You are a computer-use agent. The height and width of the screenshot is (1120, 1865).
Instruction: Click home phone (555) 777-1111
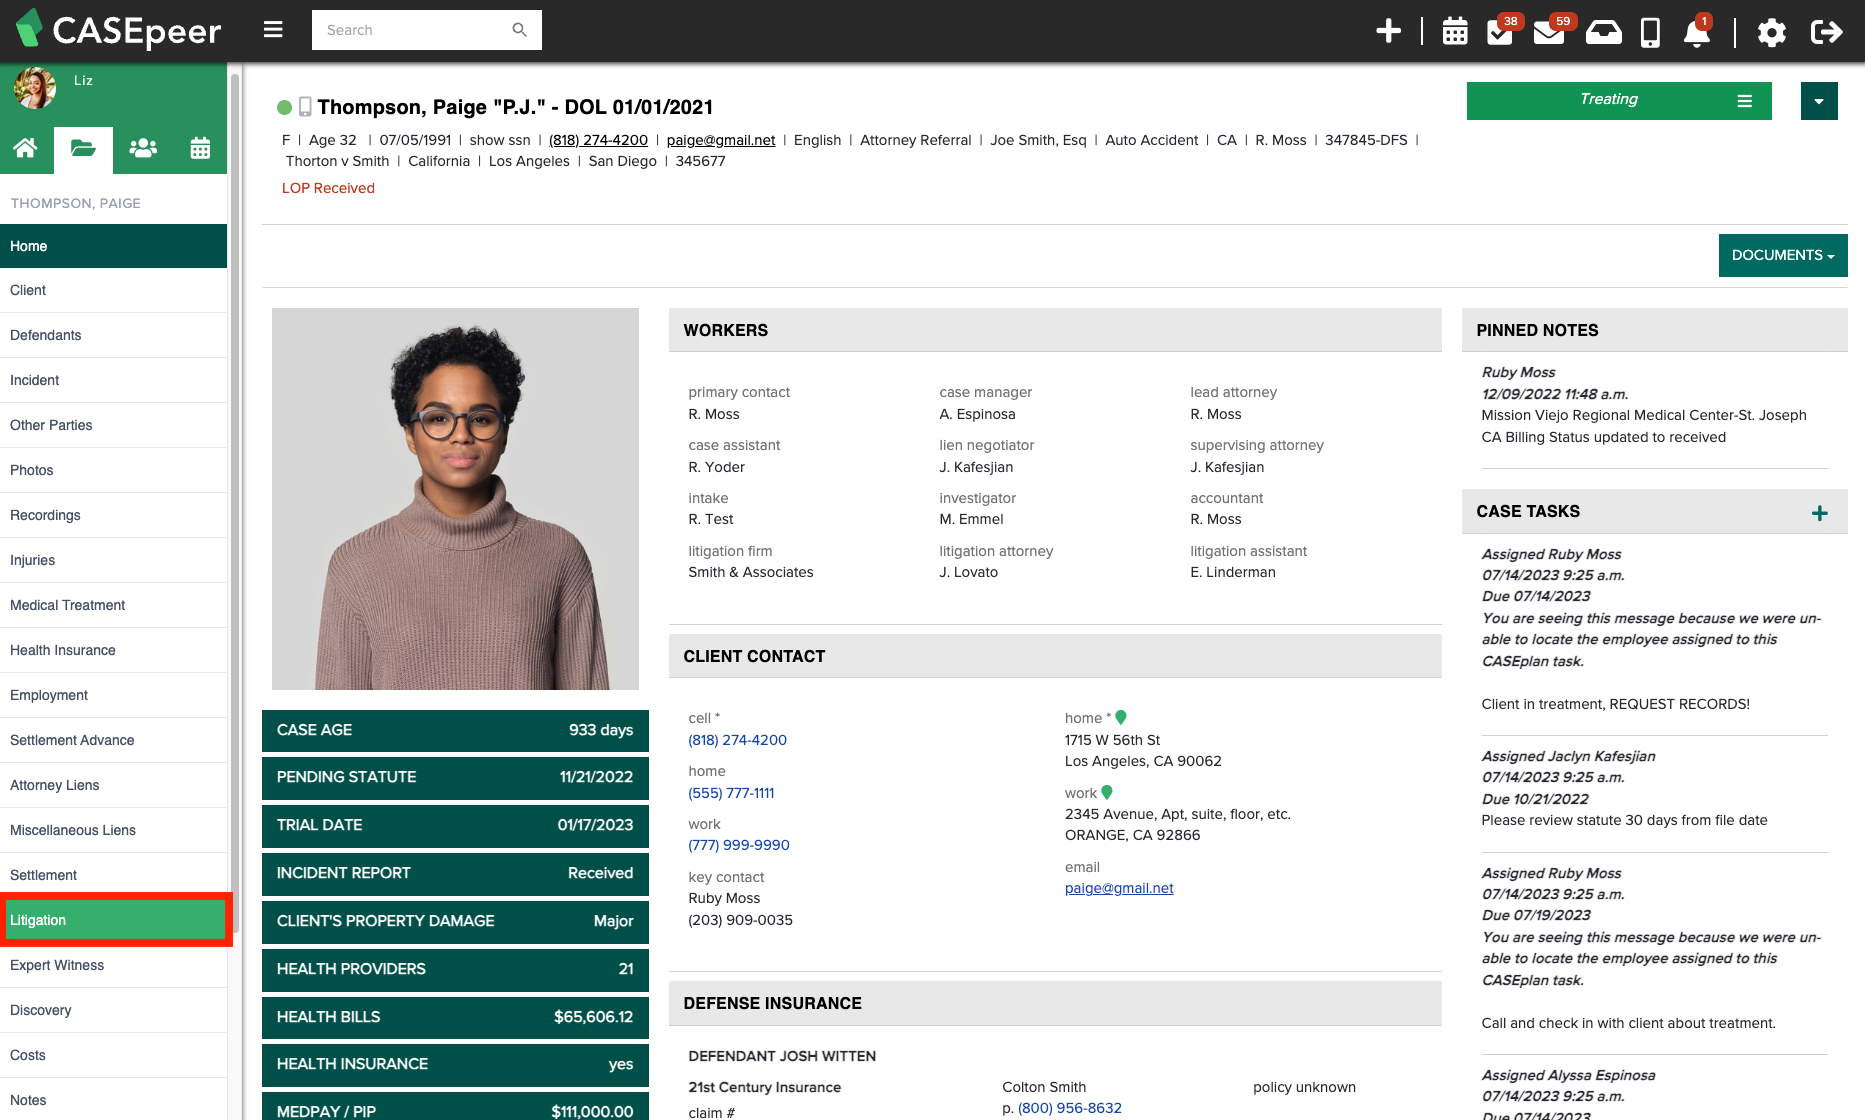coord(731,793)
